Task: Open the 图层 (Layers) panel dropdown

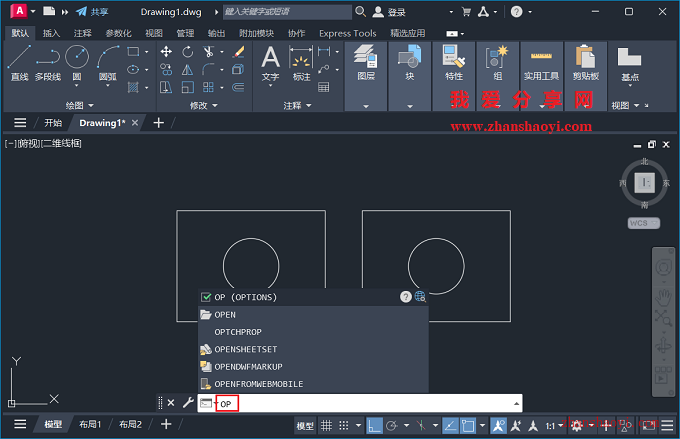Action: click(366, 106)
